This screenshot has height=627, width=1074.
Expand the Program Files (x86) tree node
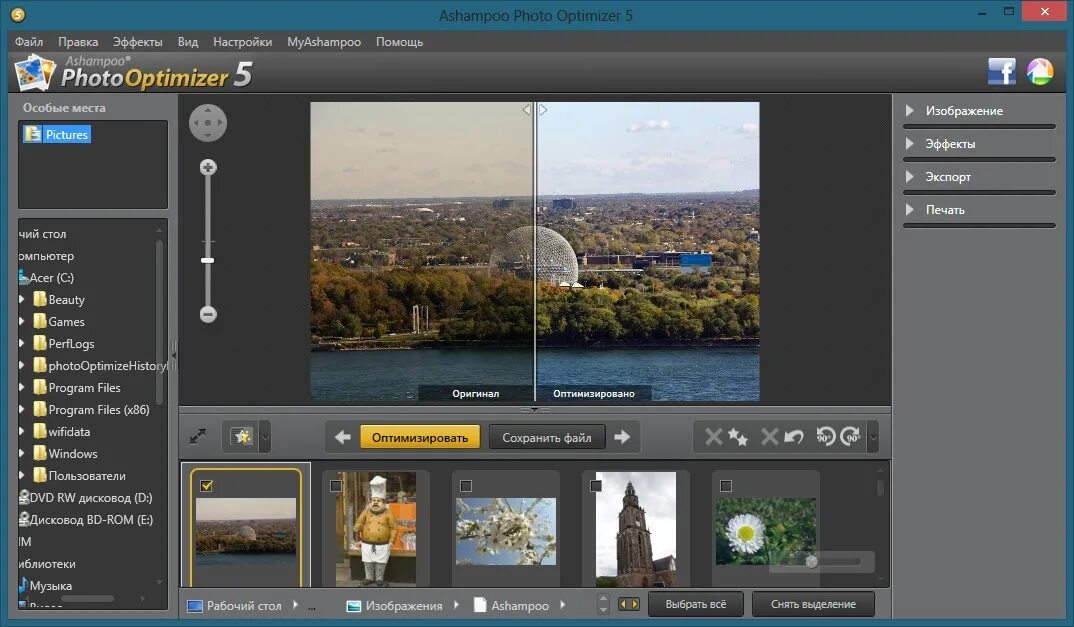click(x=22, y=409)
